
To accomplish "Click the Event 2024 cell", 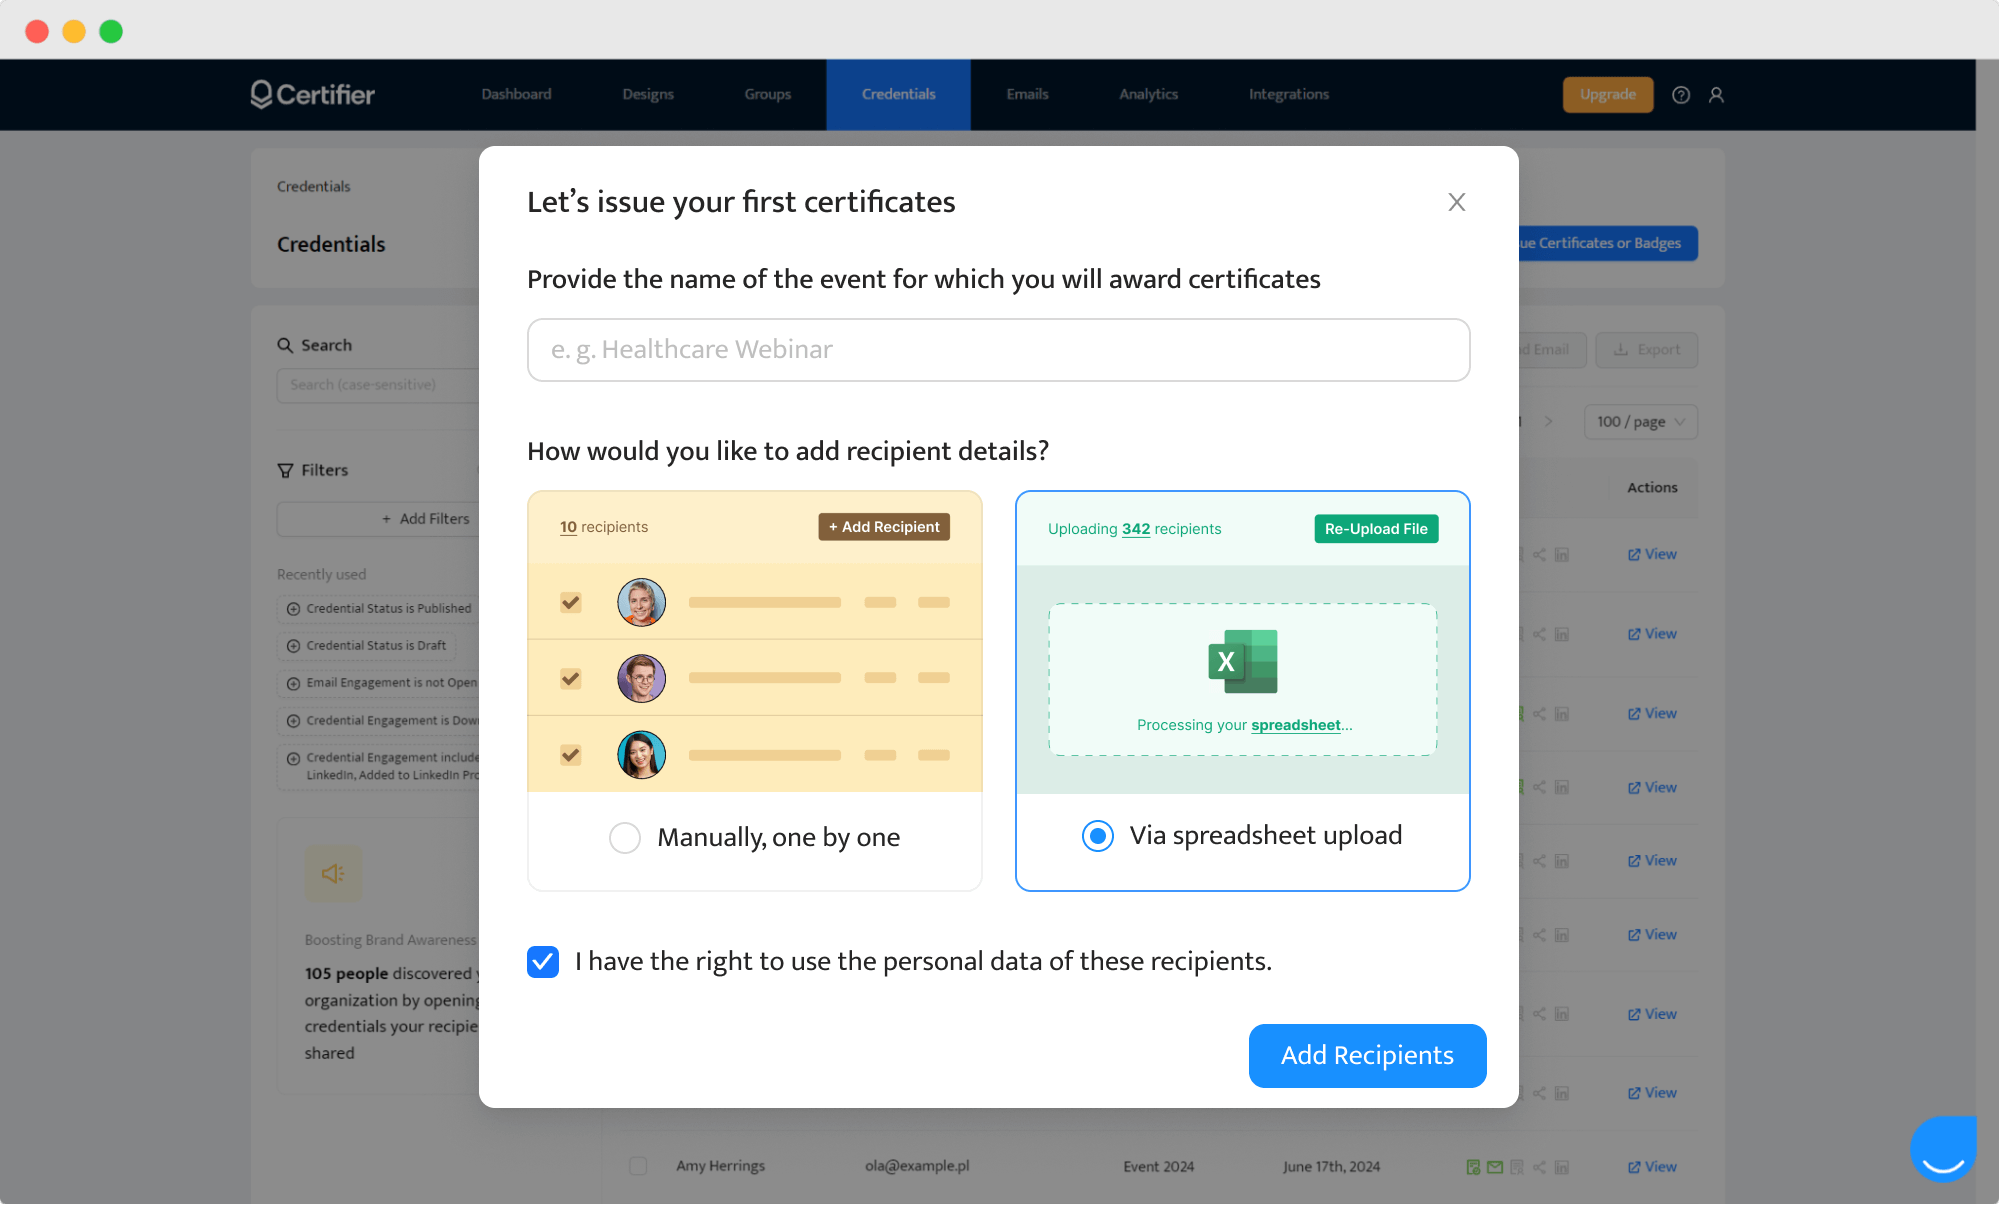I will (1158, 1166).
